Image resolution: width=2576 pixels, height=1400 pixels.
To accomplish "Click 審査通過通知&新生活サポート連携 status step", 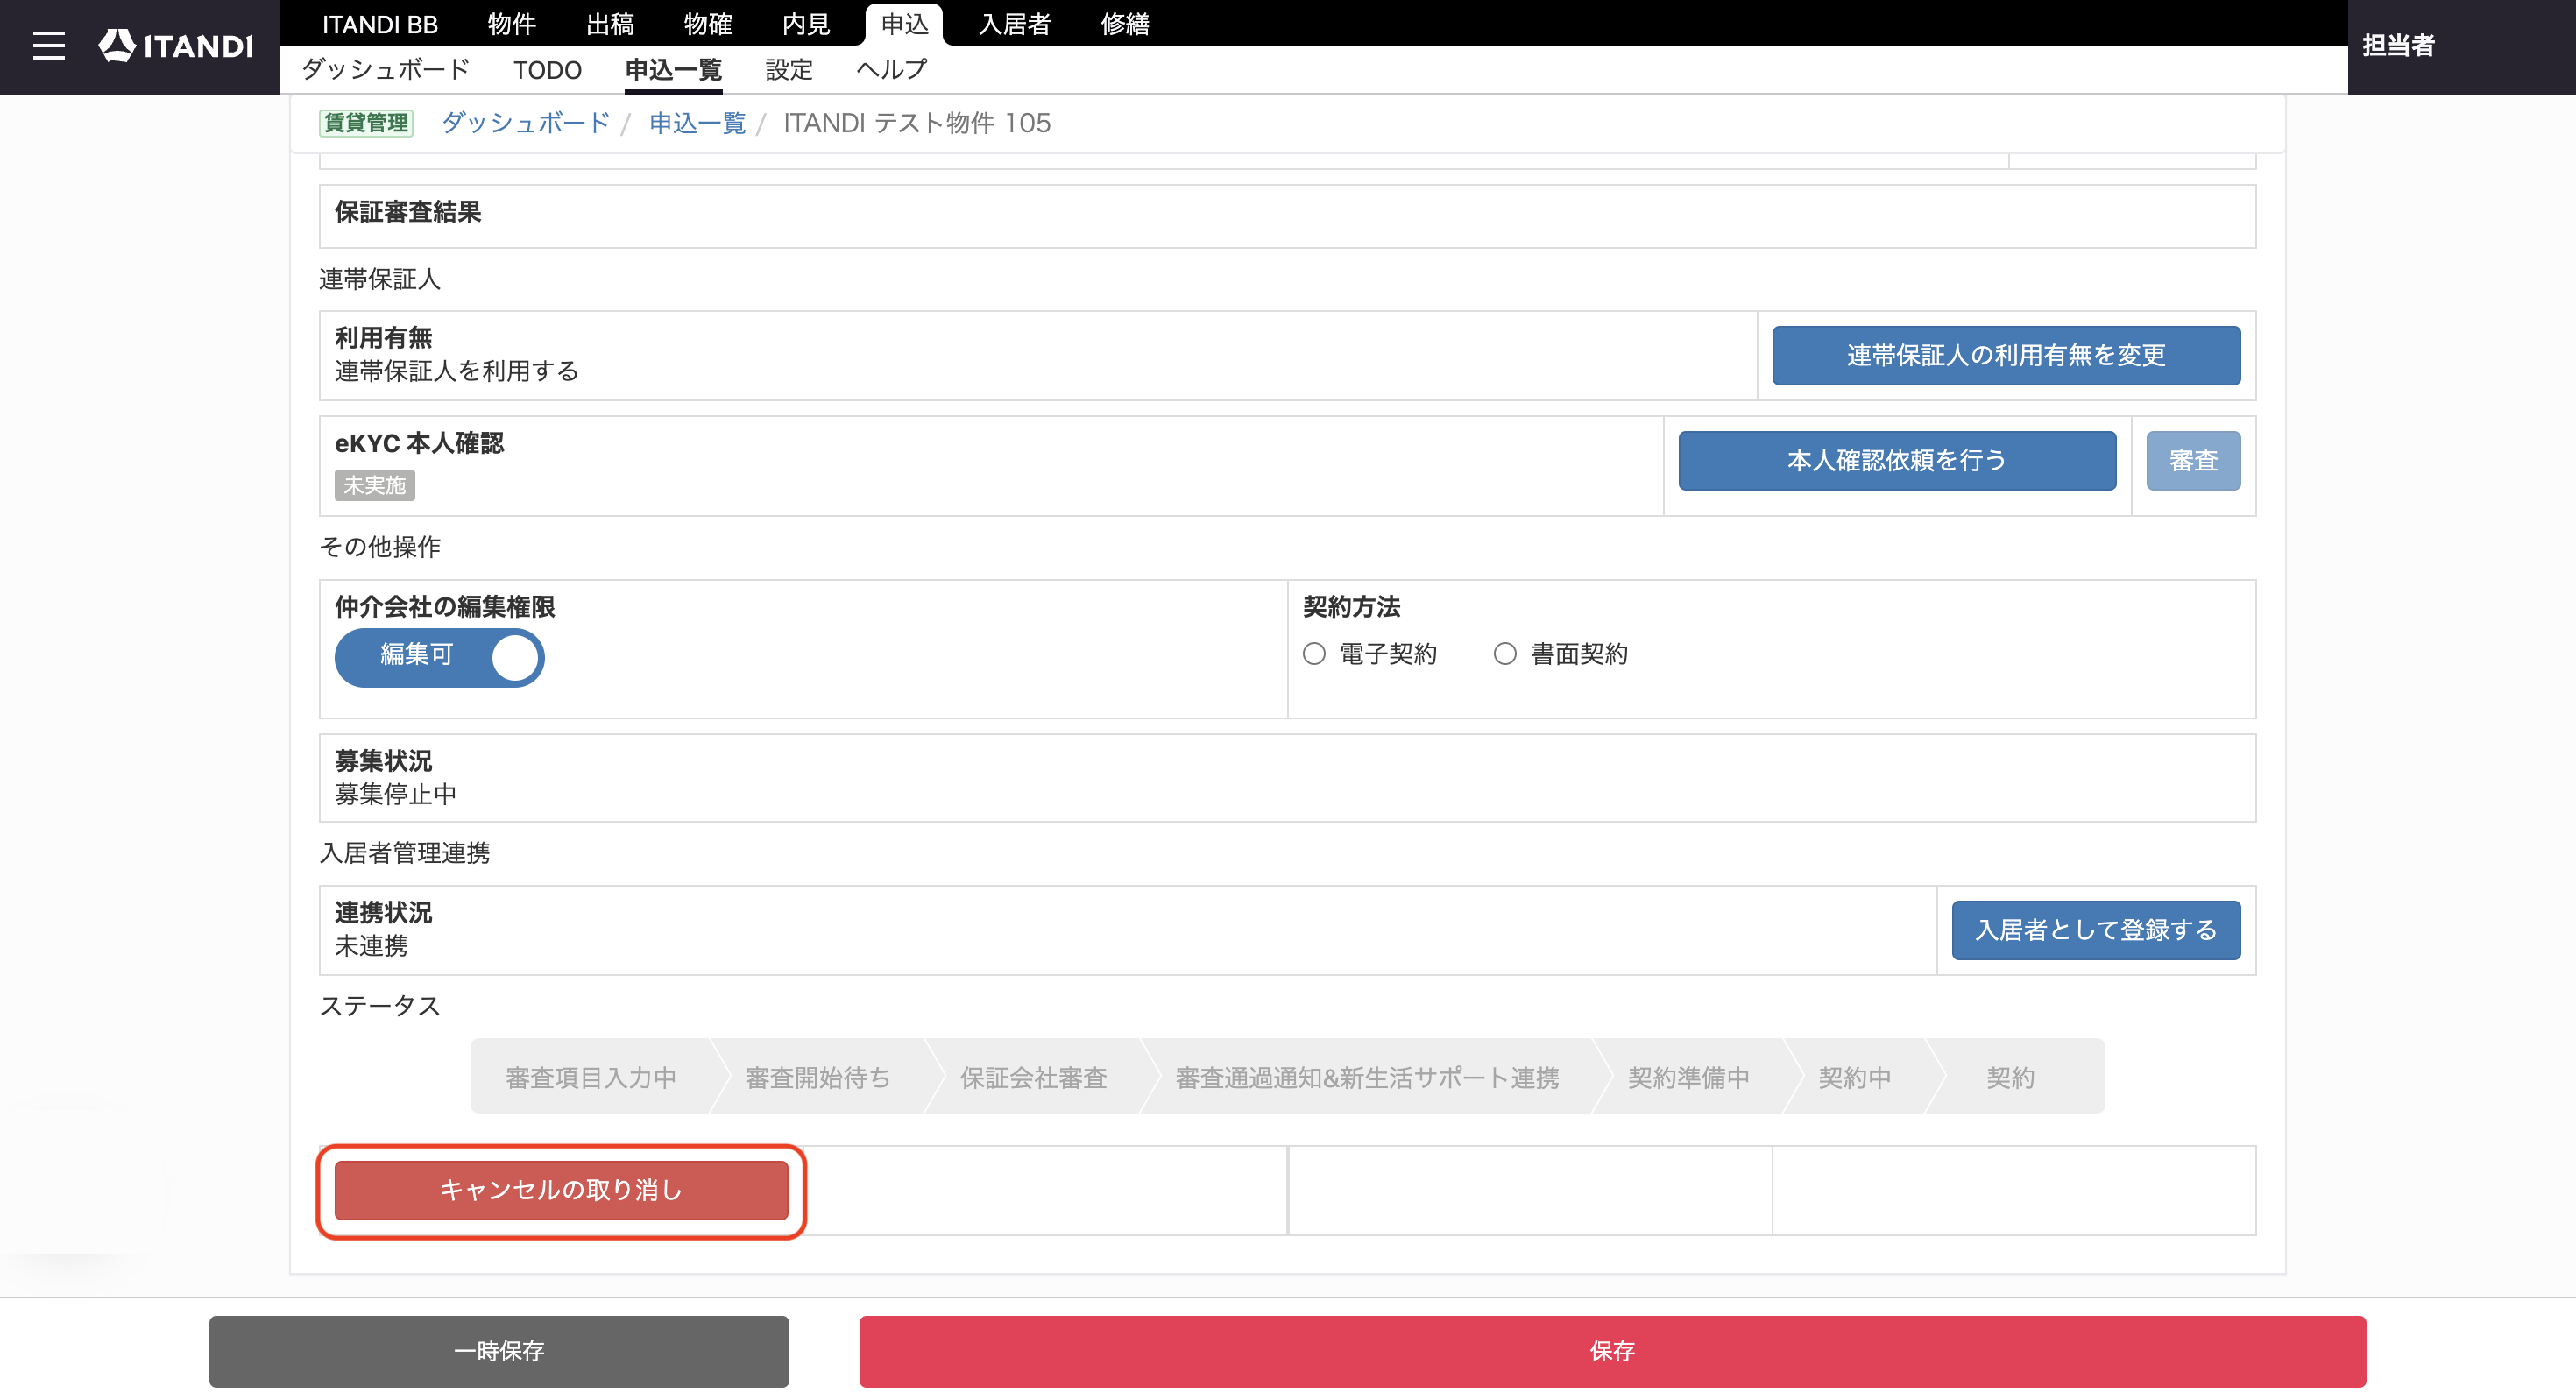I will [1367, 1077].
